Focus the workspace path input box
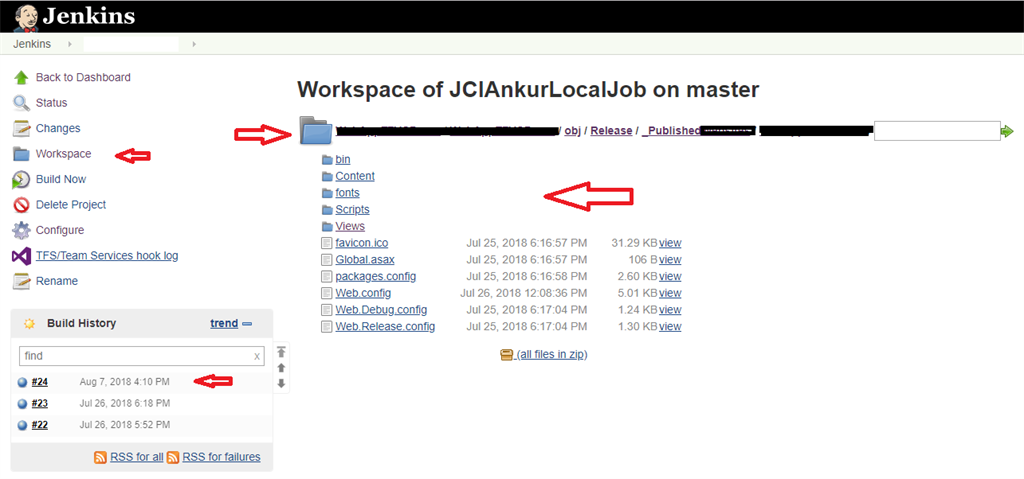Image resolution: width=1024 pixels, height=479 pixels. pos(936,131)
